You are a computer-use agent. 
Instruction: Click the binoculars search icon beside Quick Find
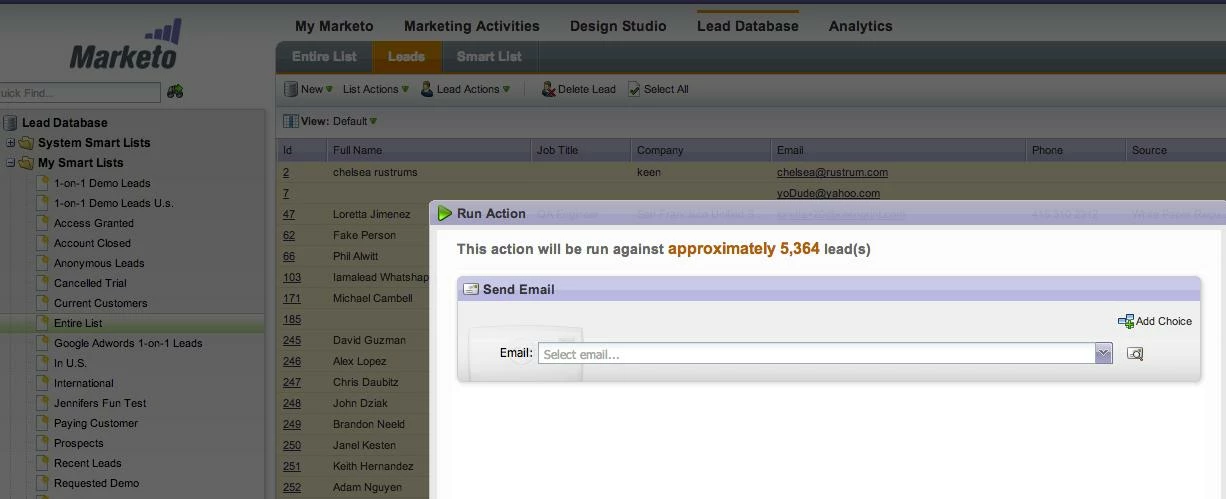coord(175,92)
